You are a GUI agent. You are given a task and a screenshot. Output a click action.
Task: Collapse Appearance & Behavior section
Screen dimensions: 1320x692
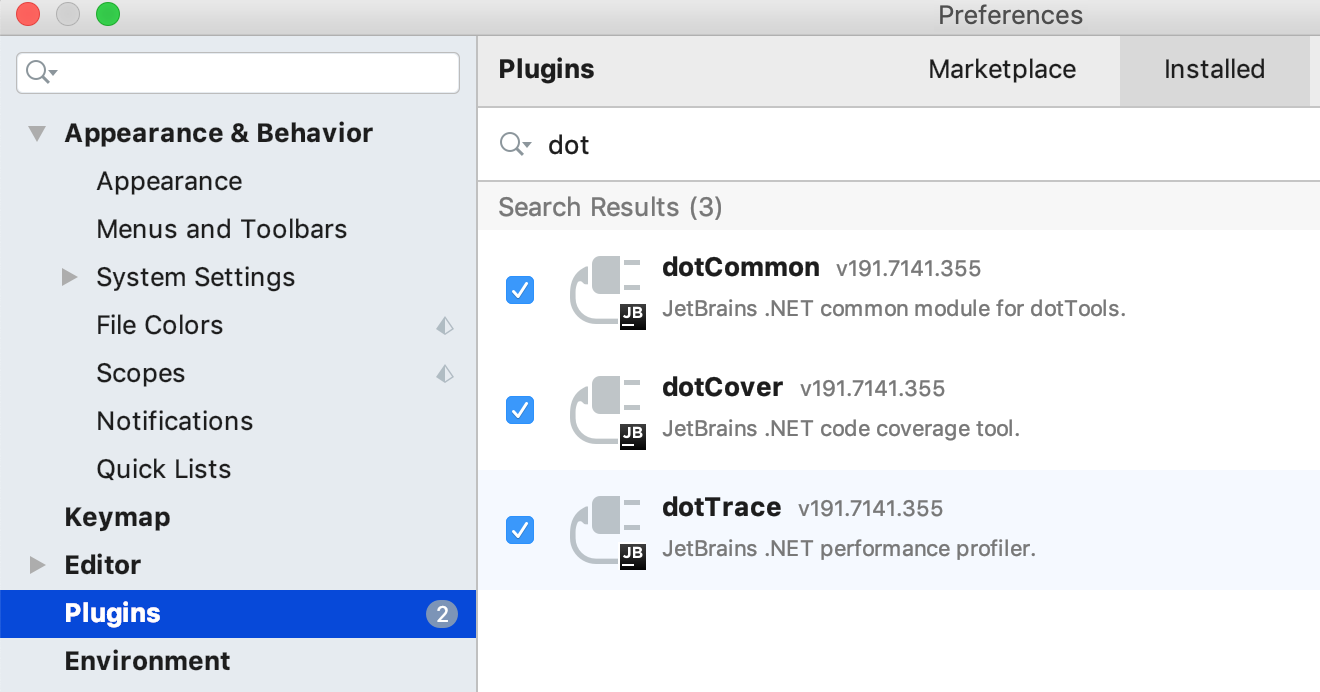pos(37,133)
